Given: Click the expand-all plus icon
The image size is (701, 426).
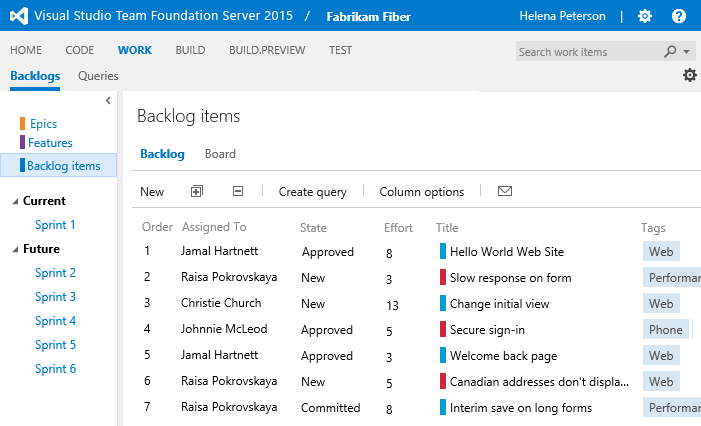Looking at the screenshot, I should click(x=197, y=191).
